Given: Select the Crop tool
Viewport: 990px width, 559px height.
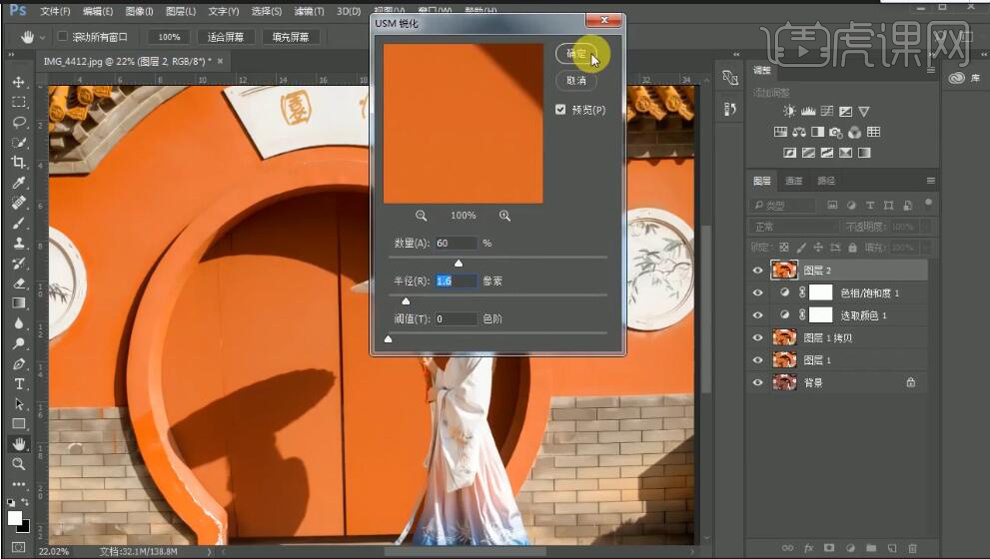Looking at the screenshot, I should click(18, 162).
